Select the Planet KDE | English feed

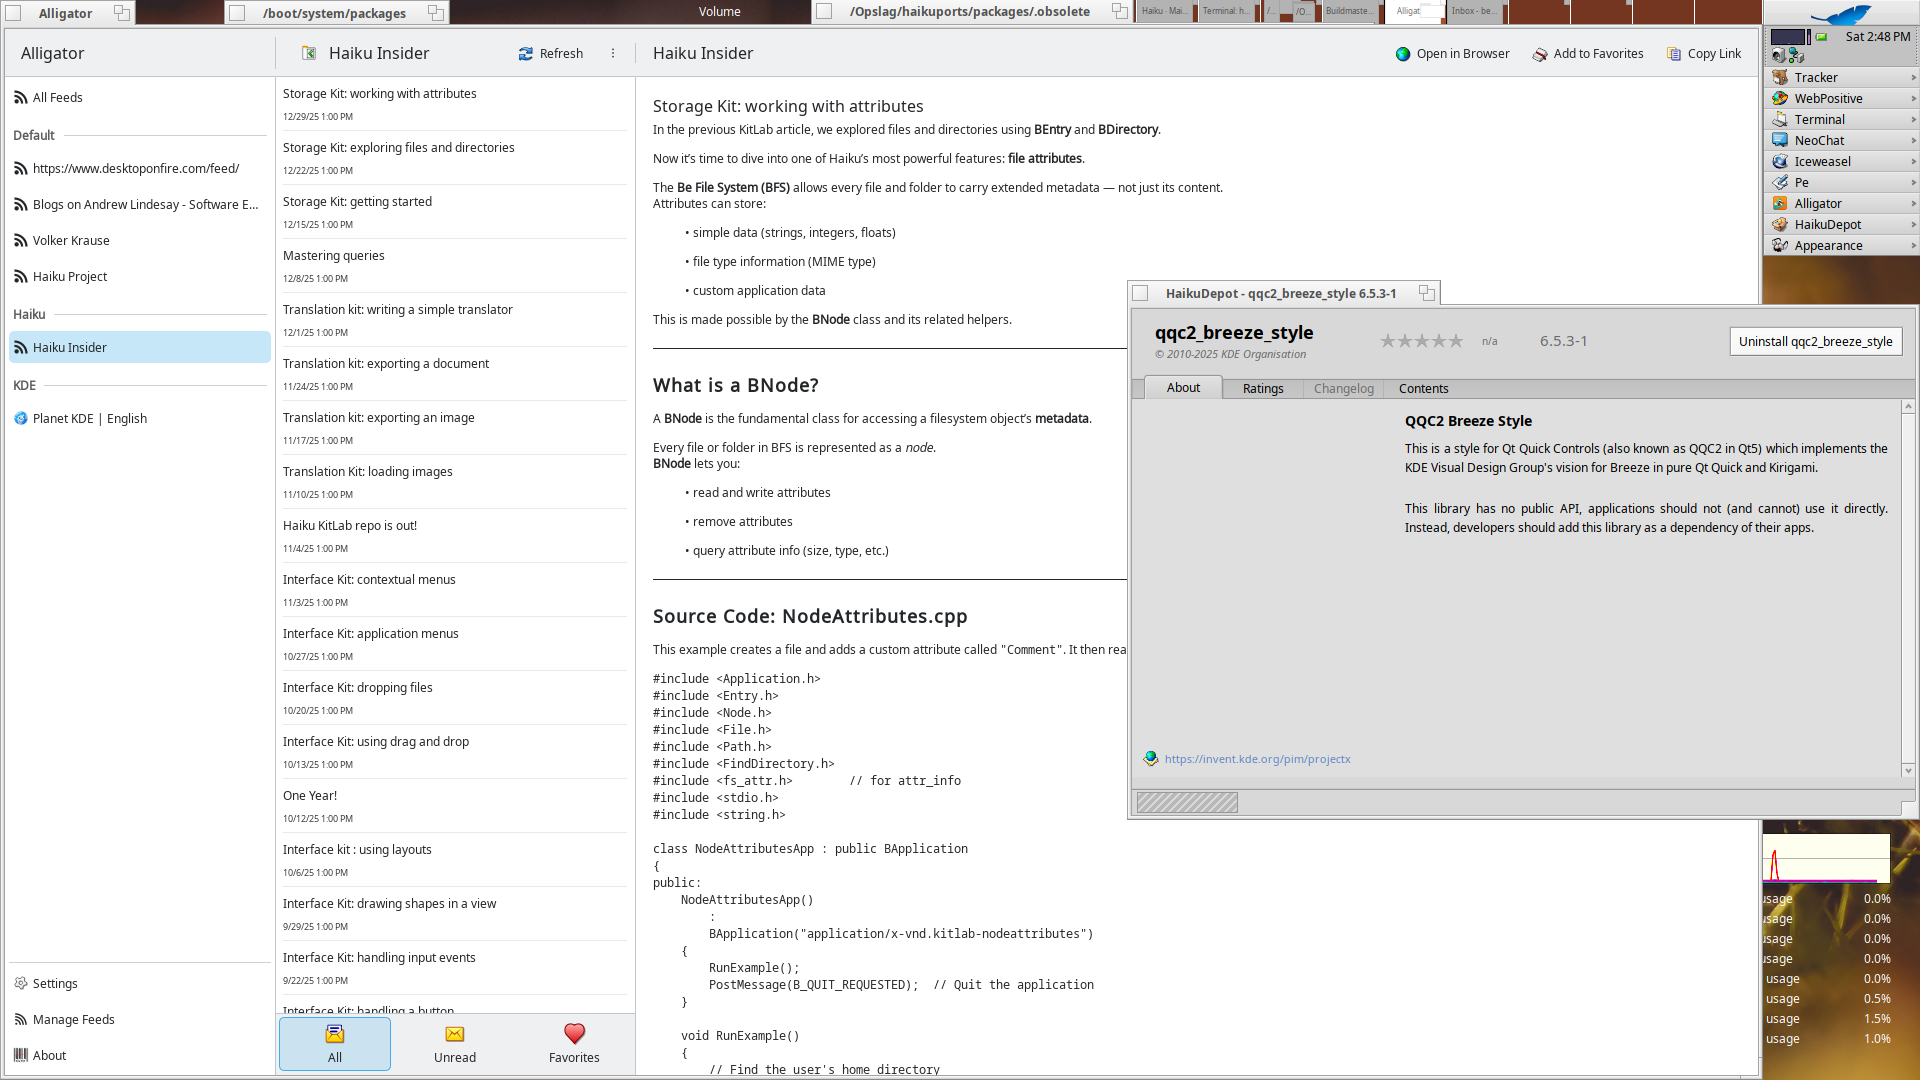click(x=90, y=419)
